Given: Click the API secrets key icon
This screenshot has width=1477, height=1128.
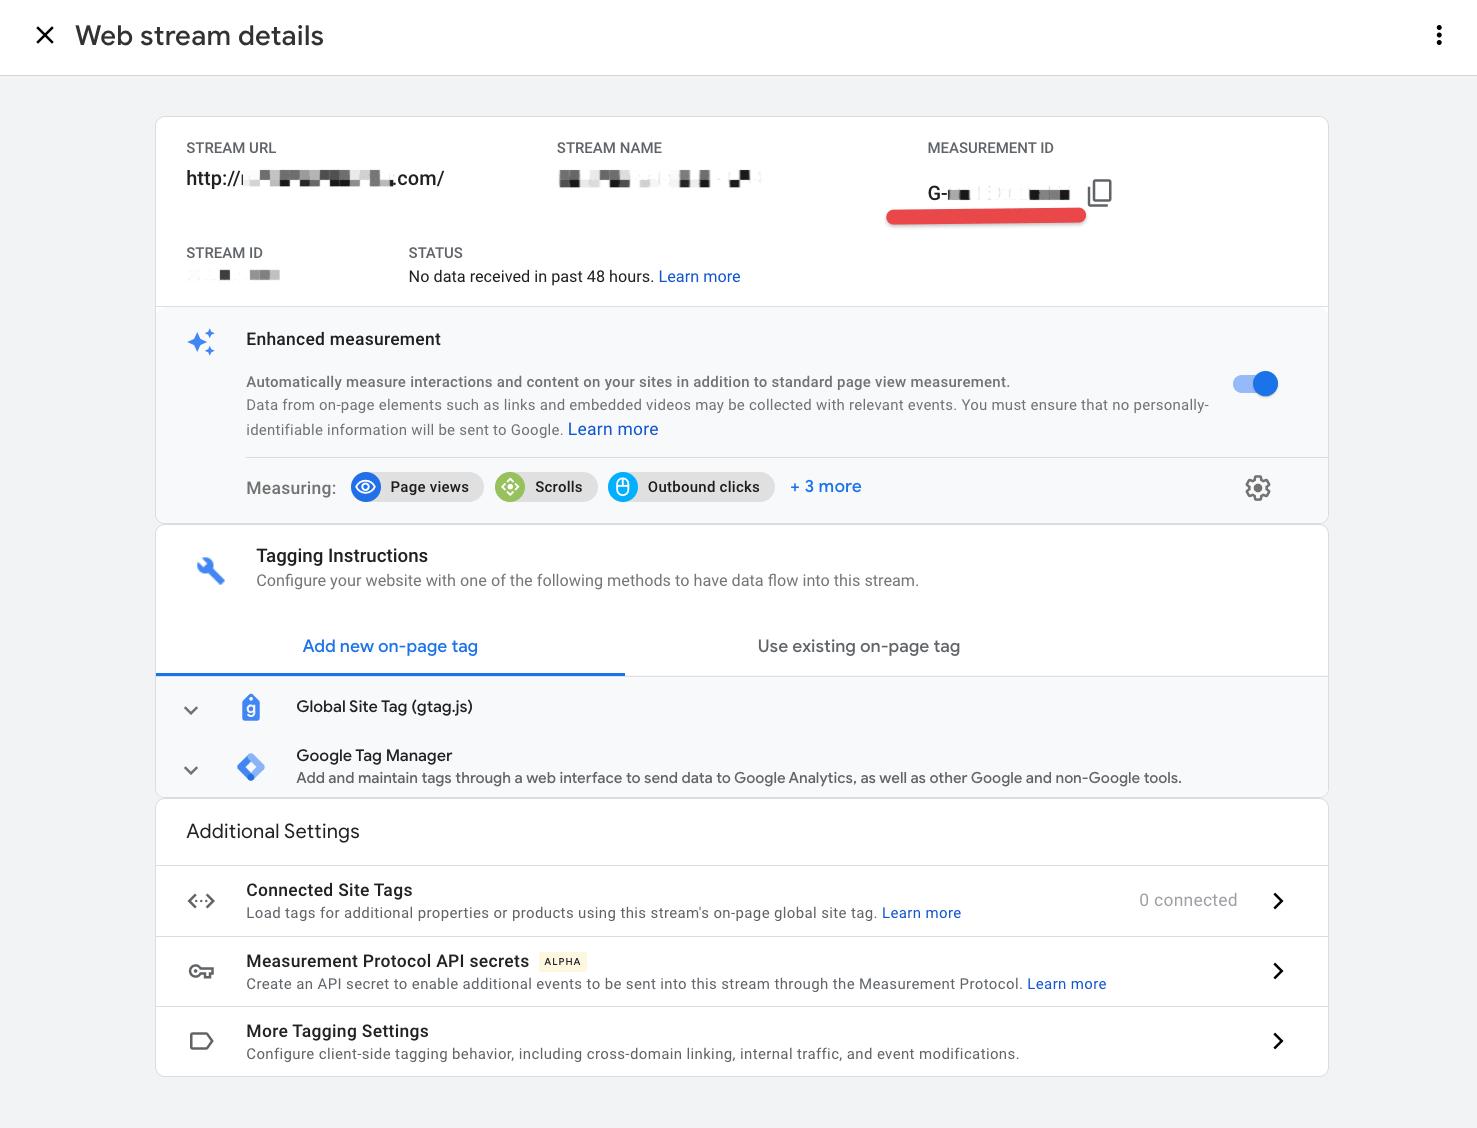Looking at the screenshot, I should [x=201, y=971].
